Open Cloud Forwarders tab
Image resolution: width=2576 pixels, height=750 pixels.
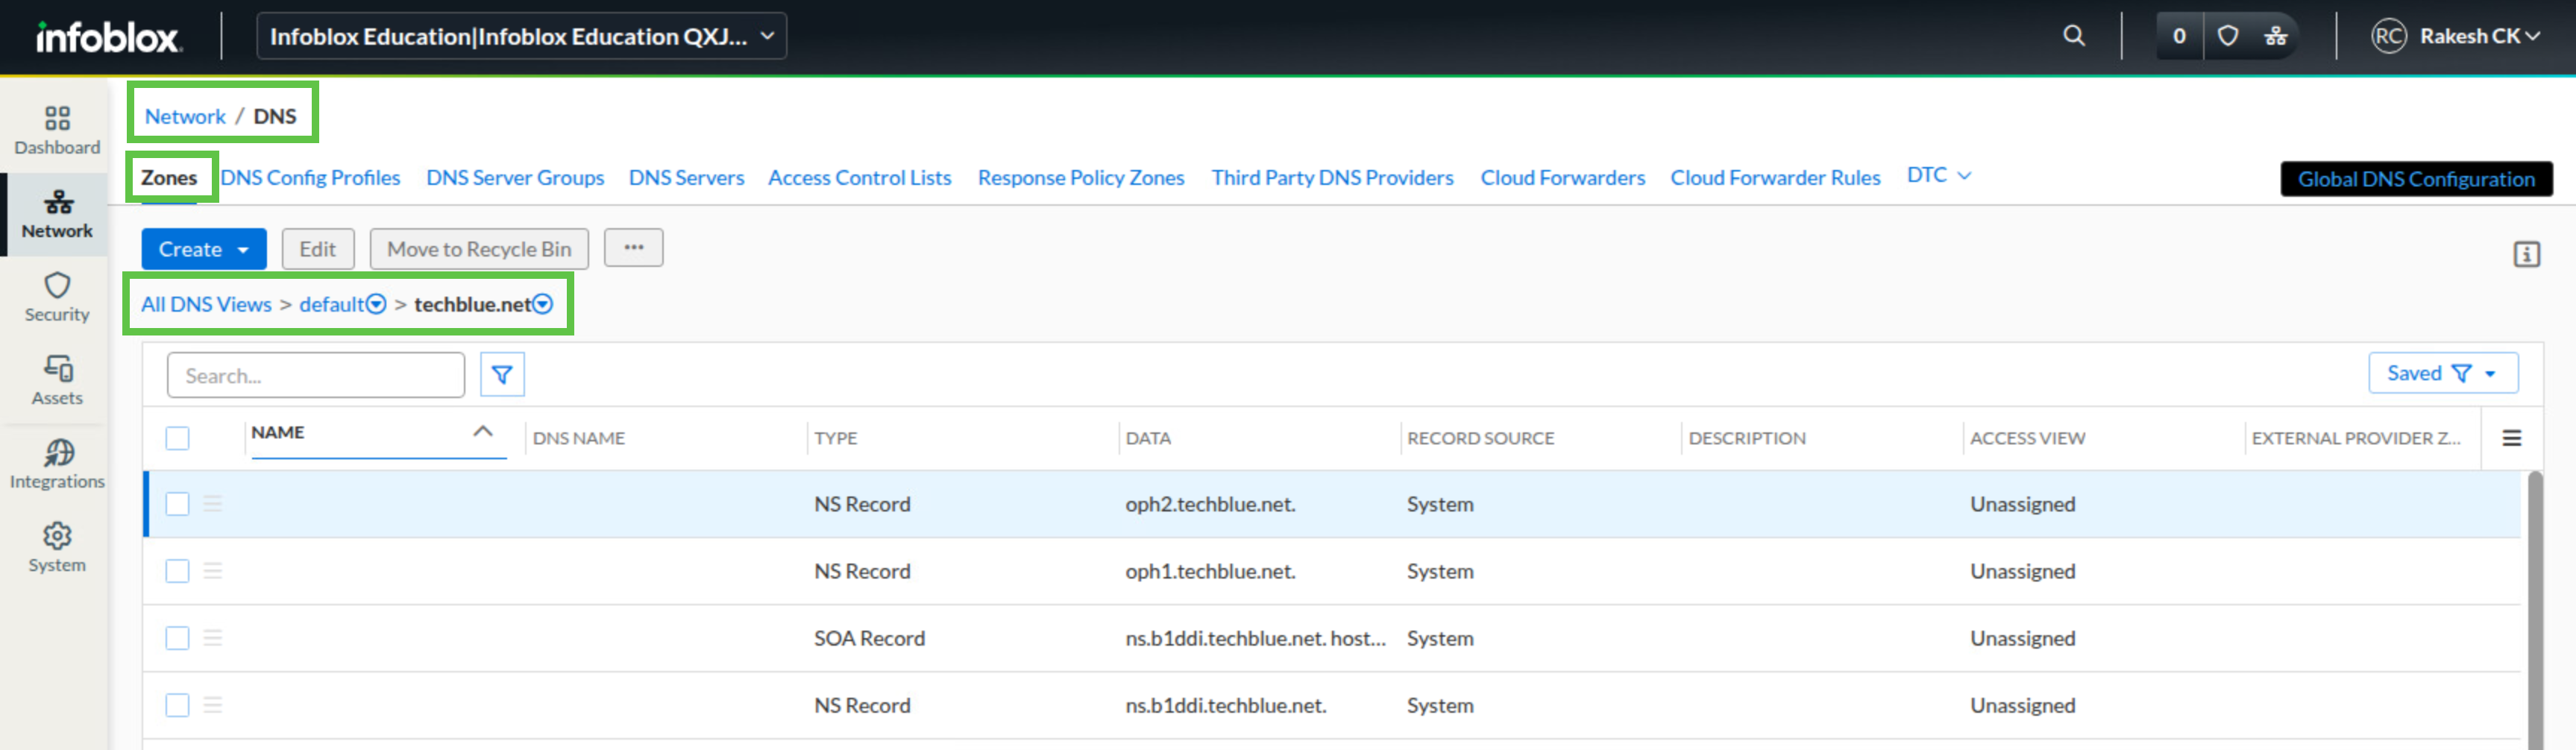pyautogui.click(x=1562, y=177)
